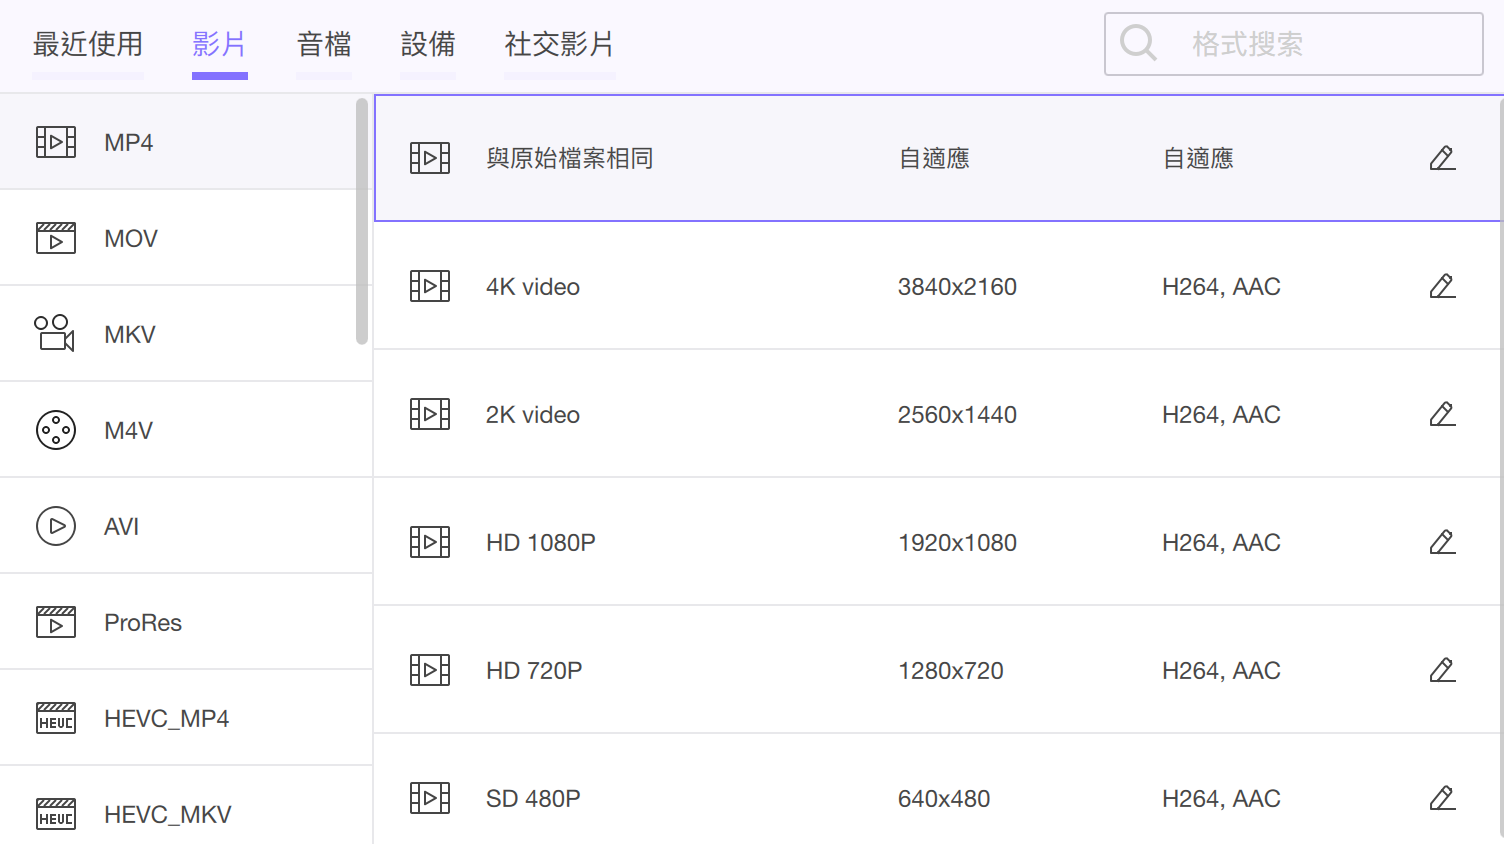Open the 社交影片 tab
Viewport: 1504px width, 844px height.
click(559, 44)
